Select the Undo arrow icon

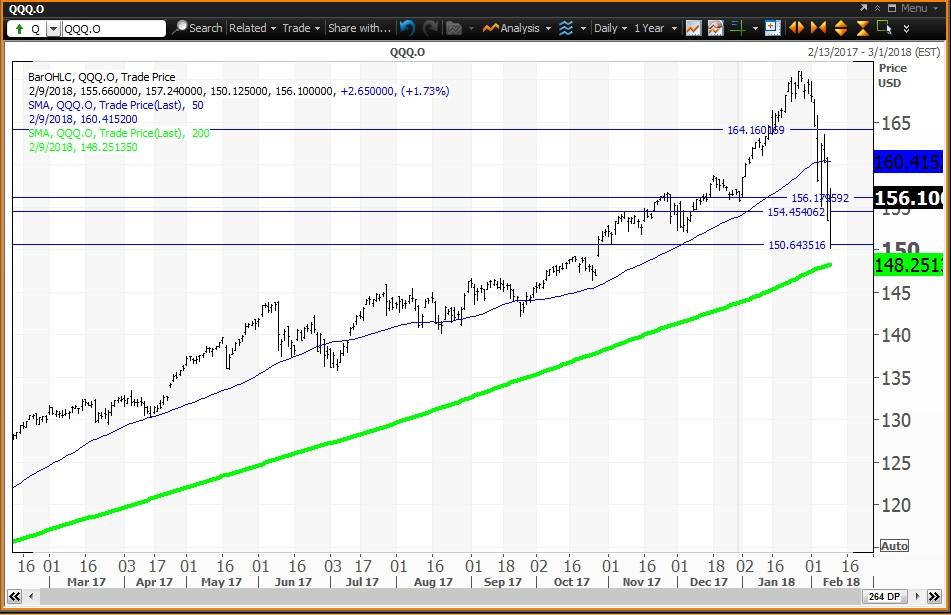coord(407,27)
